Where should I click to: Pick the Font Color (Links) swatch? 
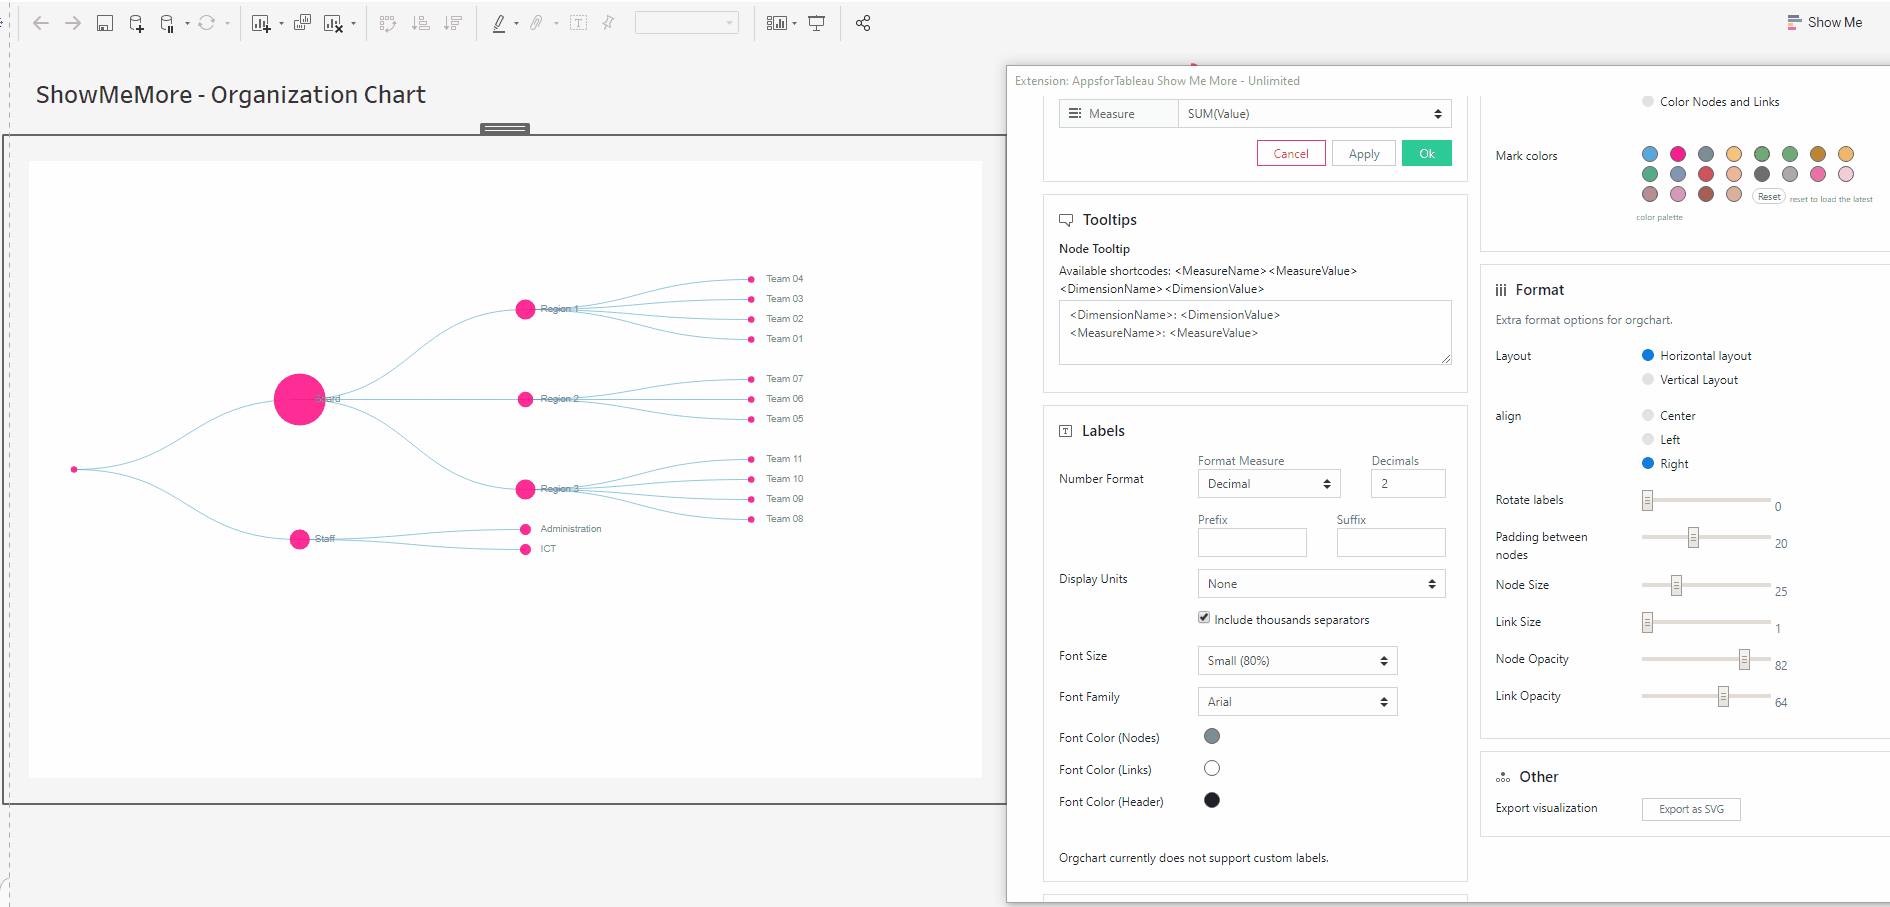pos(1212,768)
